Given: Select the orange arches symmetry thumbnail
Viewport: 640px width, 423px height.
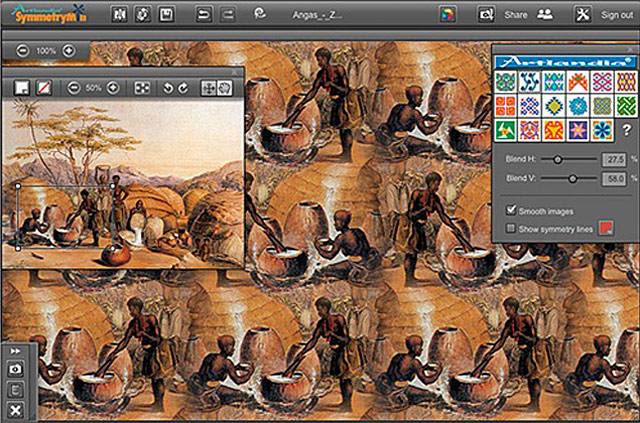Looking at the screenshot, I should tap(578, 82).
